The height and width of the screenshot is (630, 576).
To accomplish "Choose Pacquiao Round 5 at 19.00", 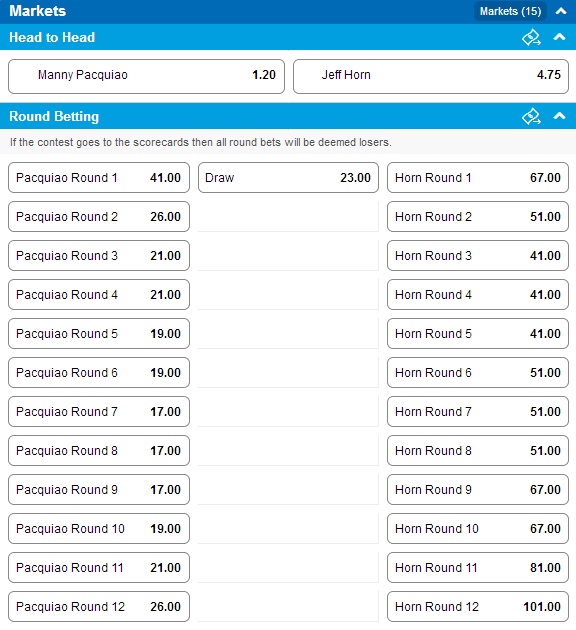I will point(99,333).
